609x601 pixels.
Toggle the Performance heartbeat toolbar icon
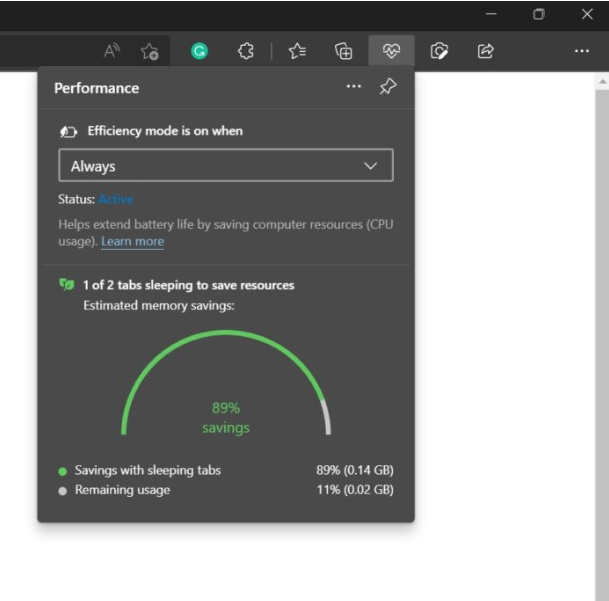[391, 51]
